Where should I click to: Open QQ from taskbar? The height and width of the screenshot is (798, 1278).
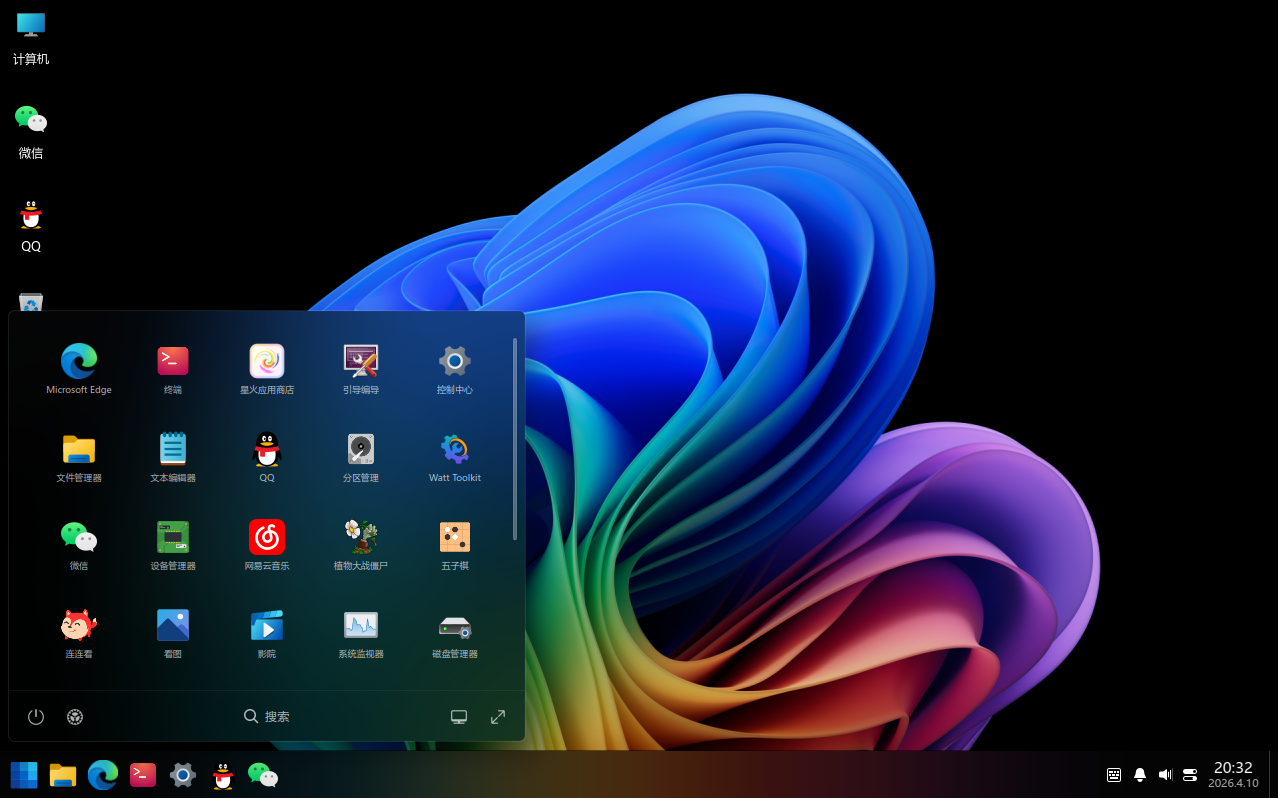point(223,775)
